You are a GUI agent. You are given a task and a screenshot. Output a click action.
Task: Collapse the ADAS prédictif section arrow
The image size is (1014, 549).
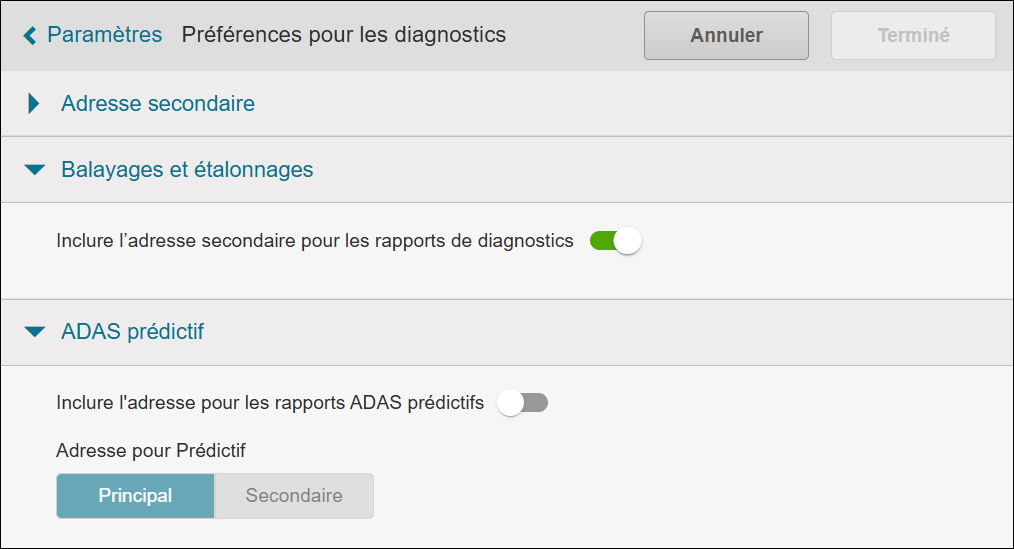(35, 332)
